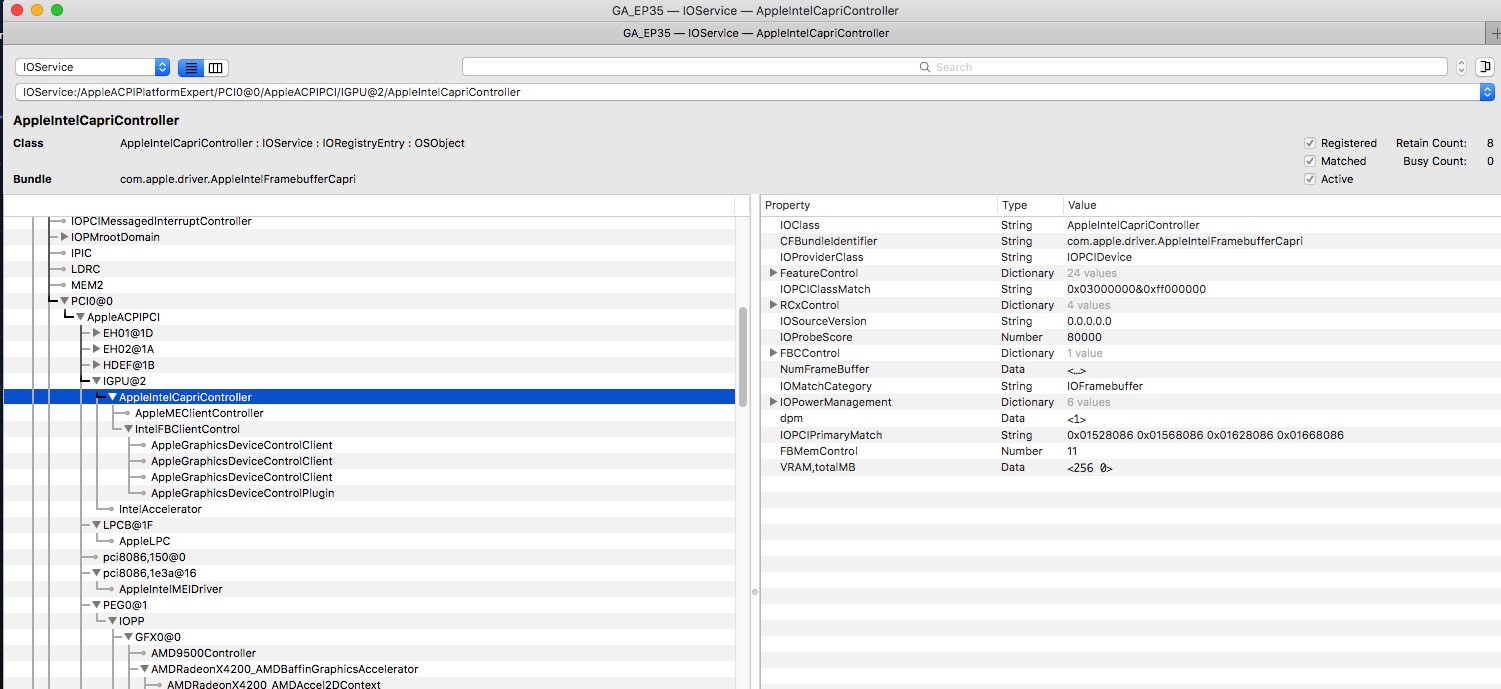Select the AMD9500Controller entry
Image resolution: width=1501 pixels, height=689 pixels.
(203, 653)
